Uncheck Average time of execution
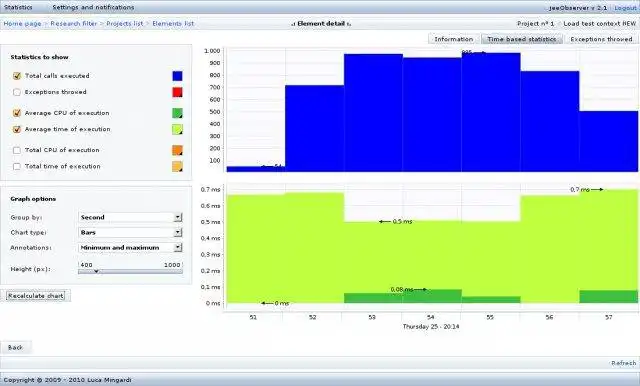The height and width of the screenshot is (386, 640). 17,129
